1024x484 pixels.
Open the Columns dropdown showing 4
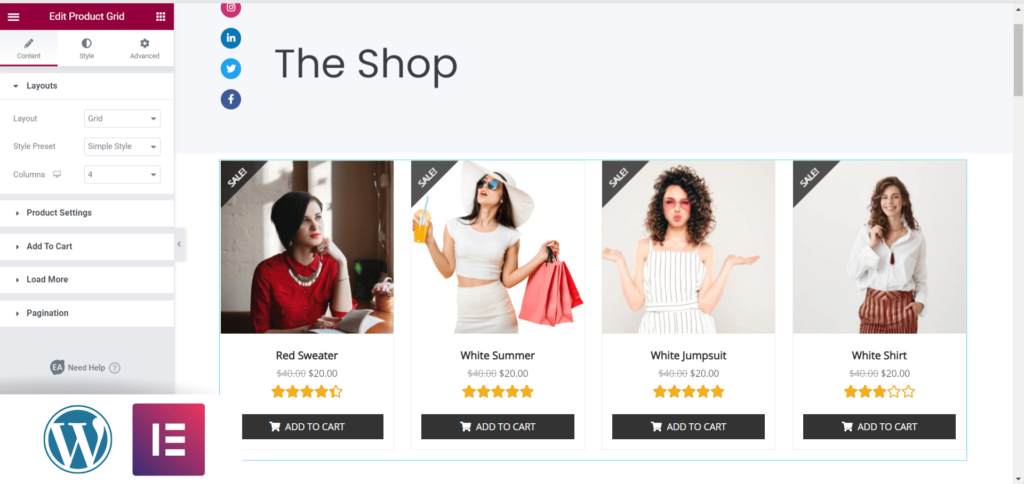pos(122,175)
